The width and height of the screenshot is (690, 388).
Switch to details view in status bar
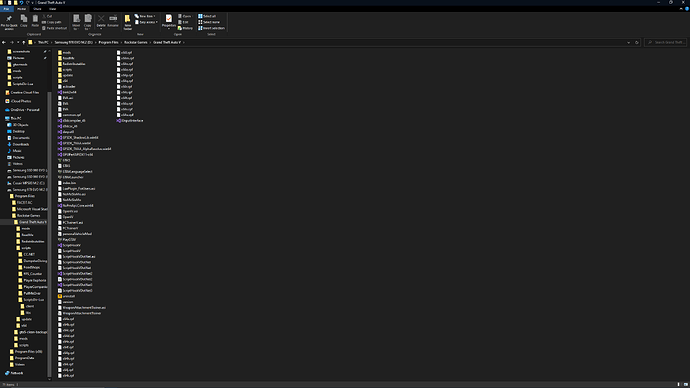[679, 385]
